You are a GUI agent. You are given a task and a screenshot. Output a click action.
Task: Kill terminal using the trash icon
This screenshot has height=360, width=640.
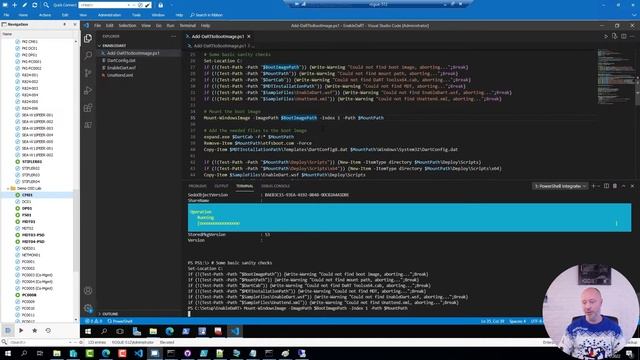click(x=615, y=186)
